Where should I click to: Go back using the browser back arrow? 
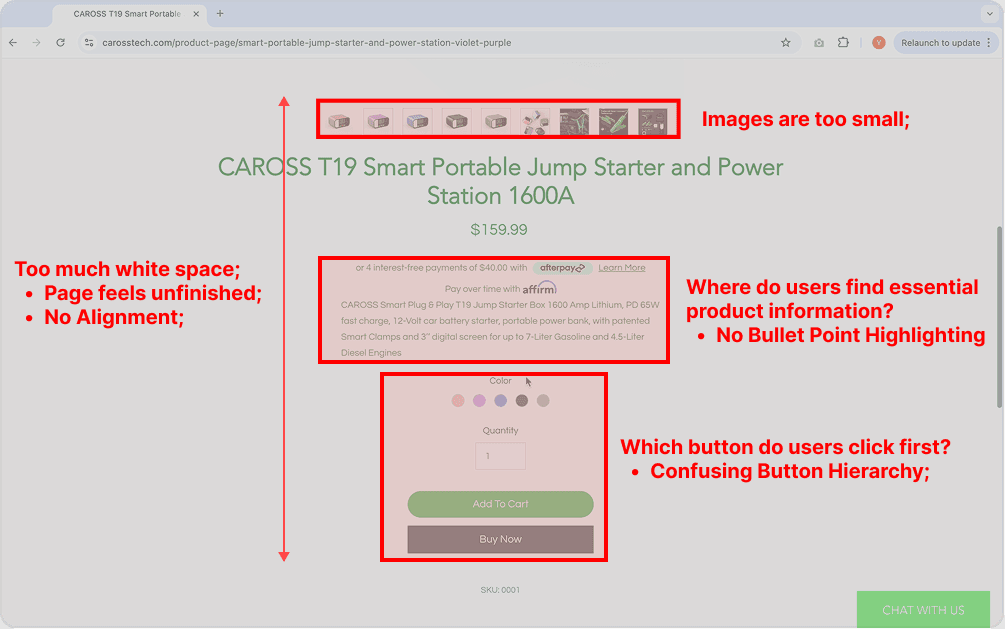point(13,43)
